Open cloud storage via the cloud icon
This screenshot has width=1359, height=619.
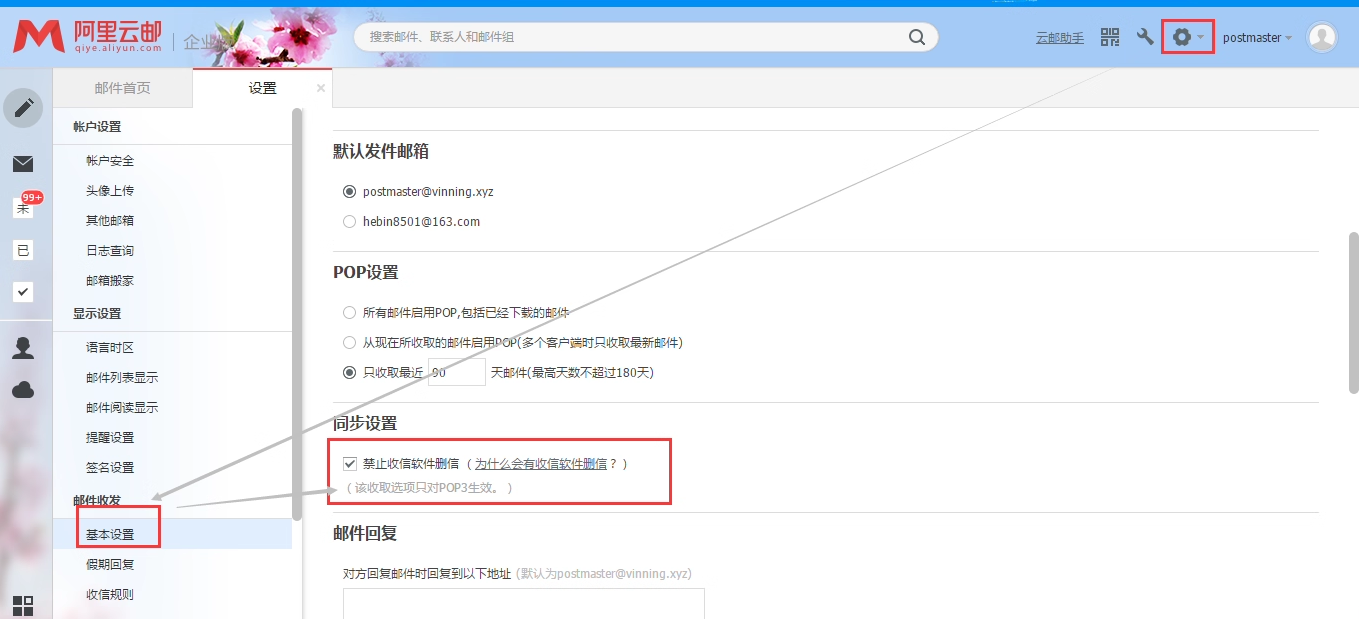(x=24, y=390)
